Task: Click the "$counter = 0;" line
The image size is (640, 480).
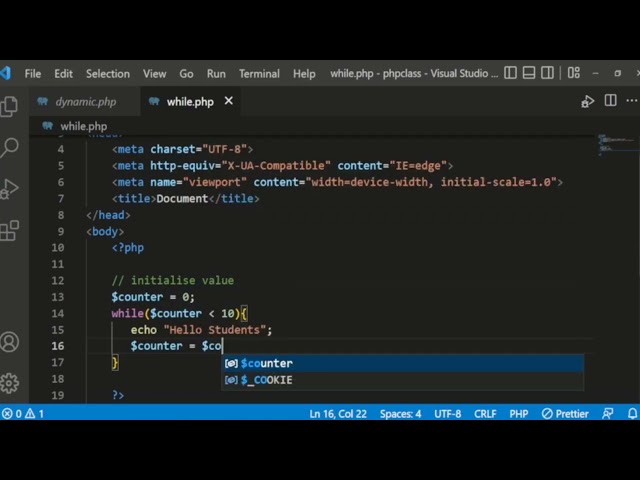Action: (153, 297)
